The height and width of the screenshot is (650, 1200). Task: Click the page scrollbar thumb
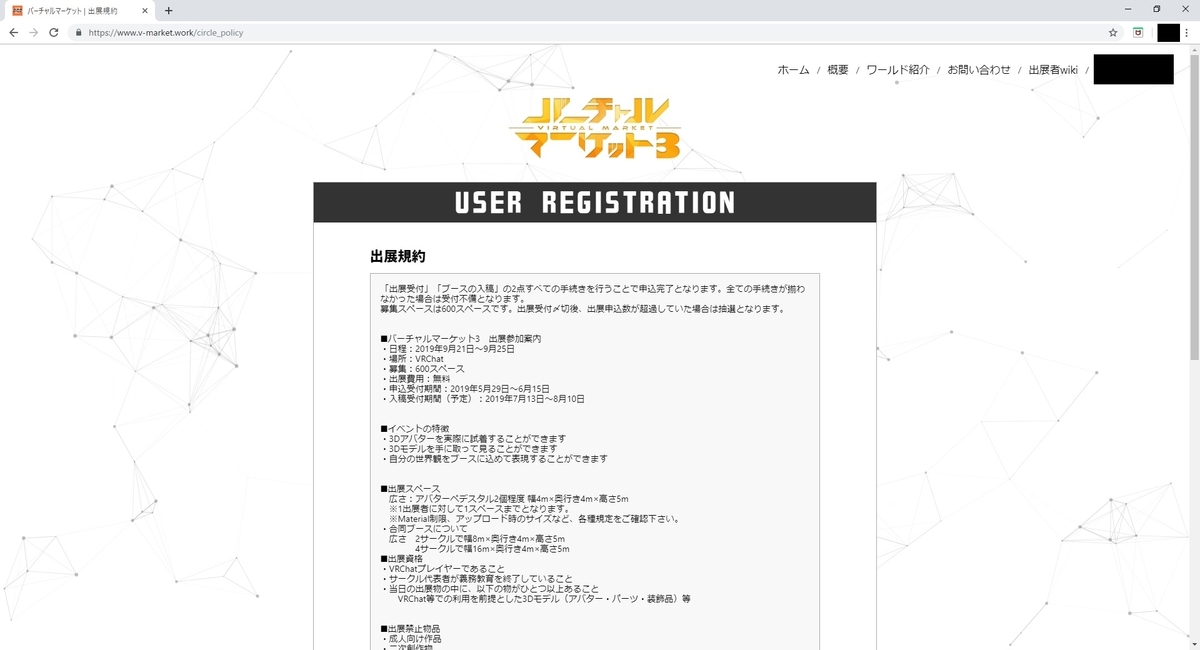click(1194, 207)
